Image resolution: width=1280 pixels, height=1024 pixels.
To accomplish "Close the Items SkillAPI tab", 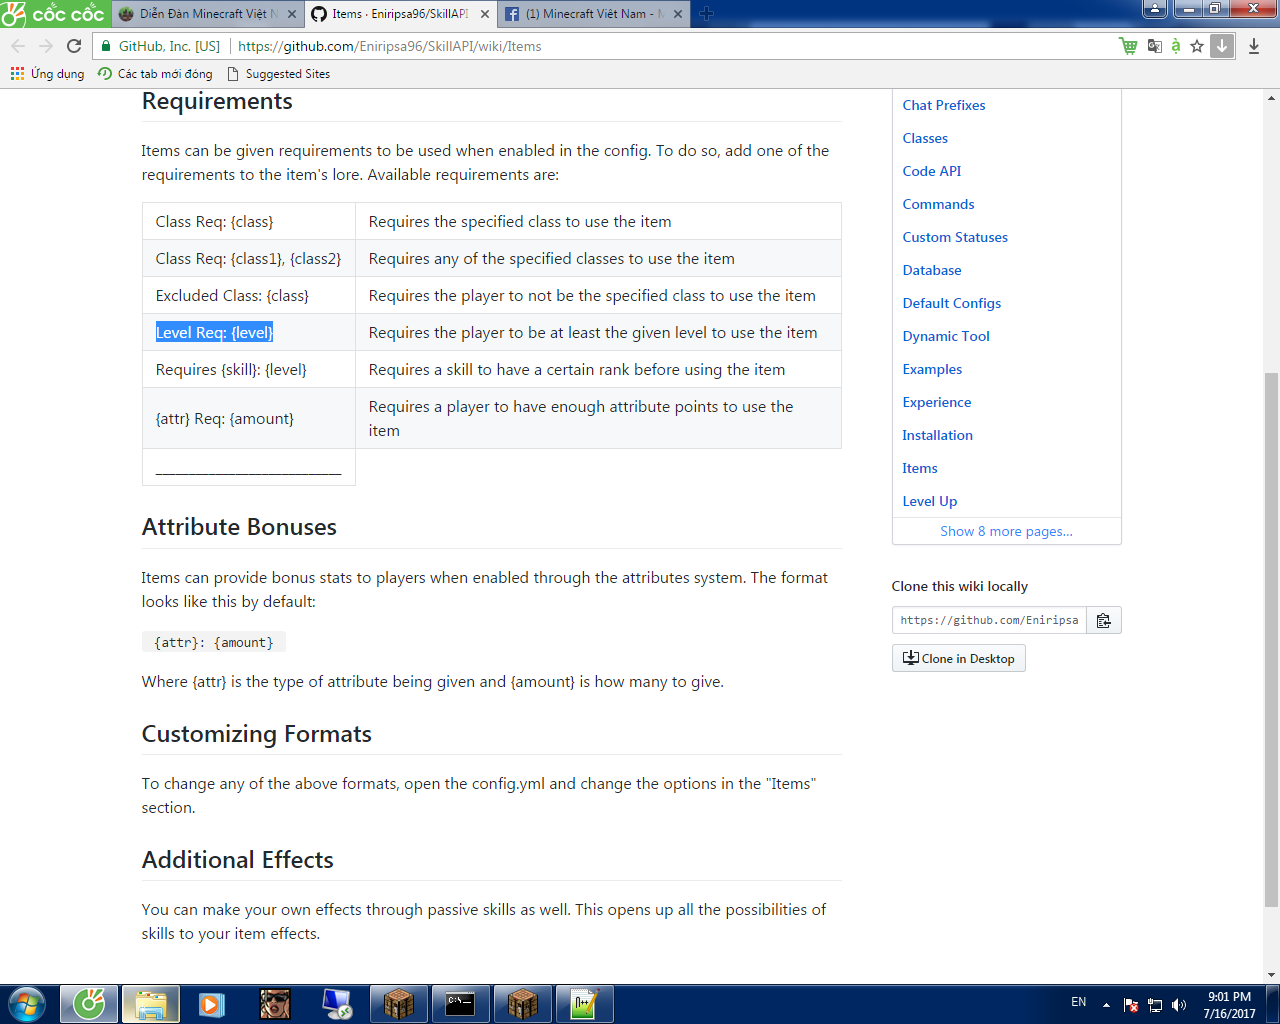I will point(485,14).
